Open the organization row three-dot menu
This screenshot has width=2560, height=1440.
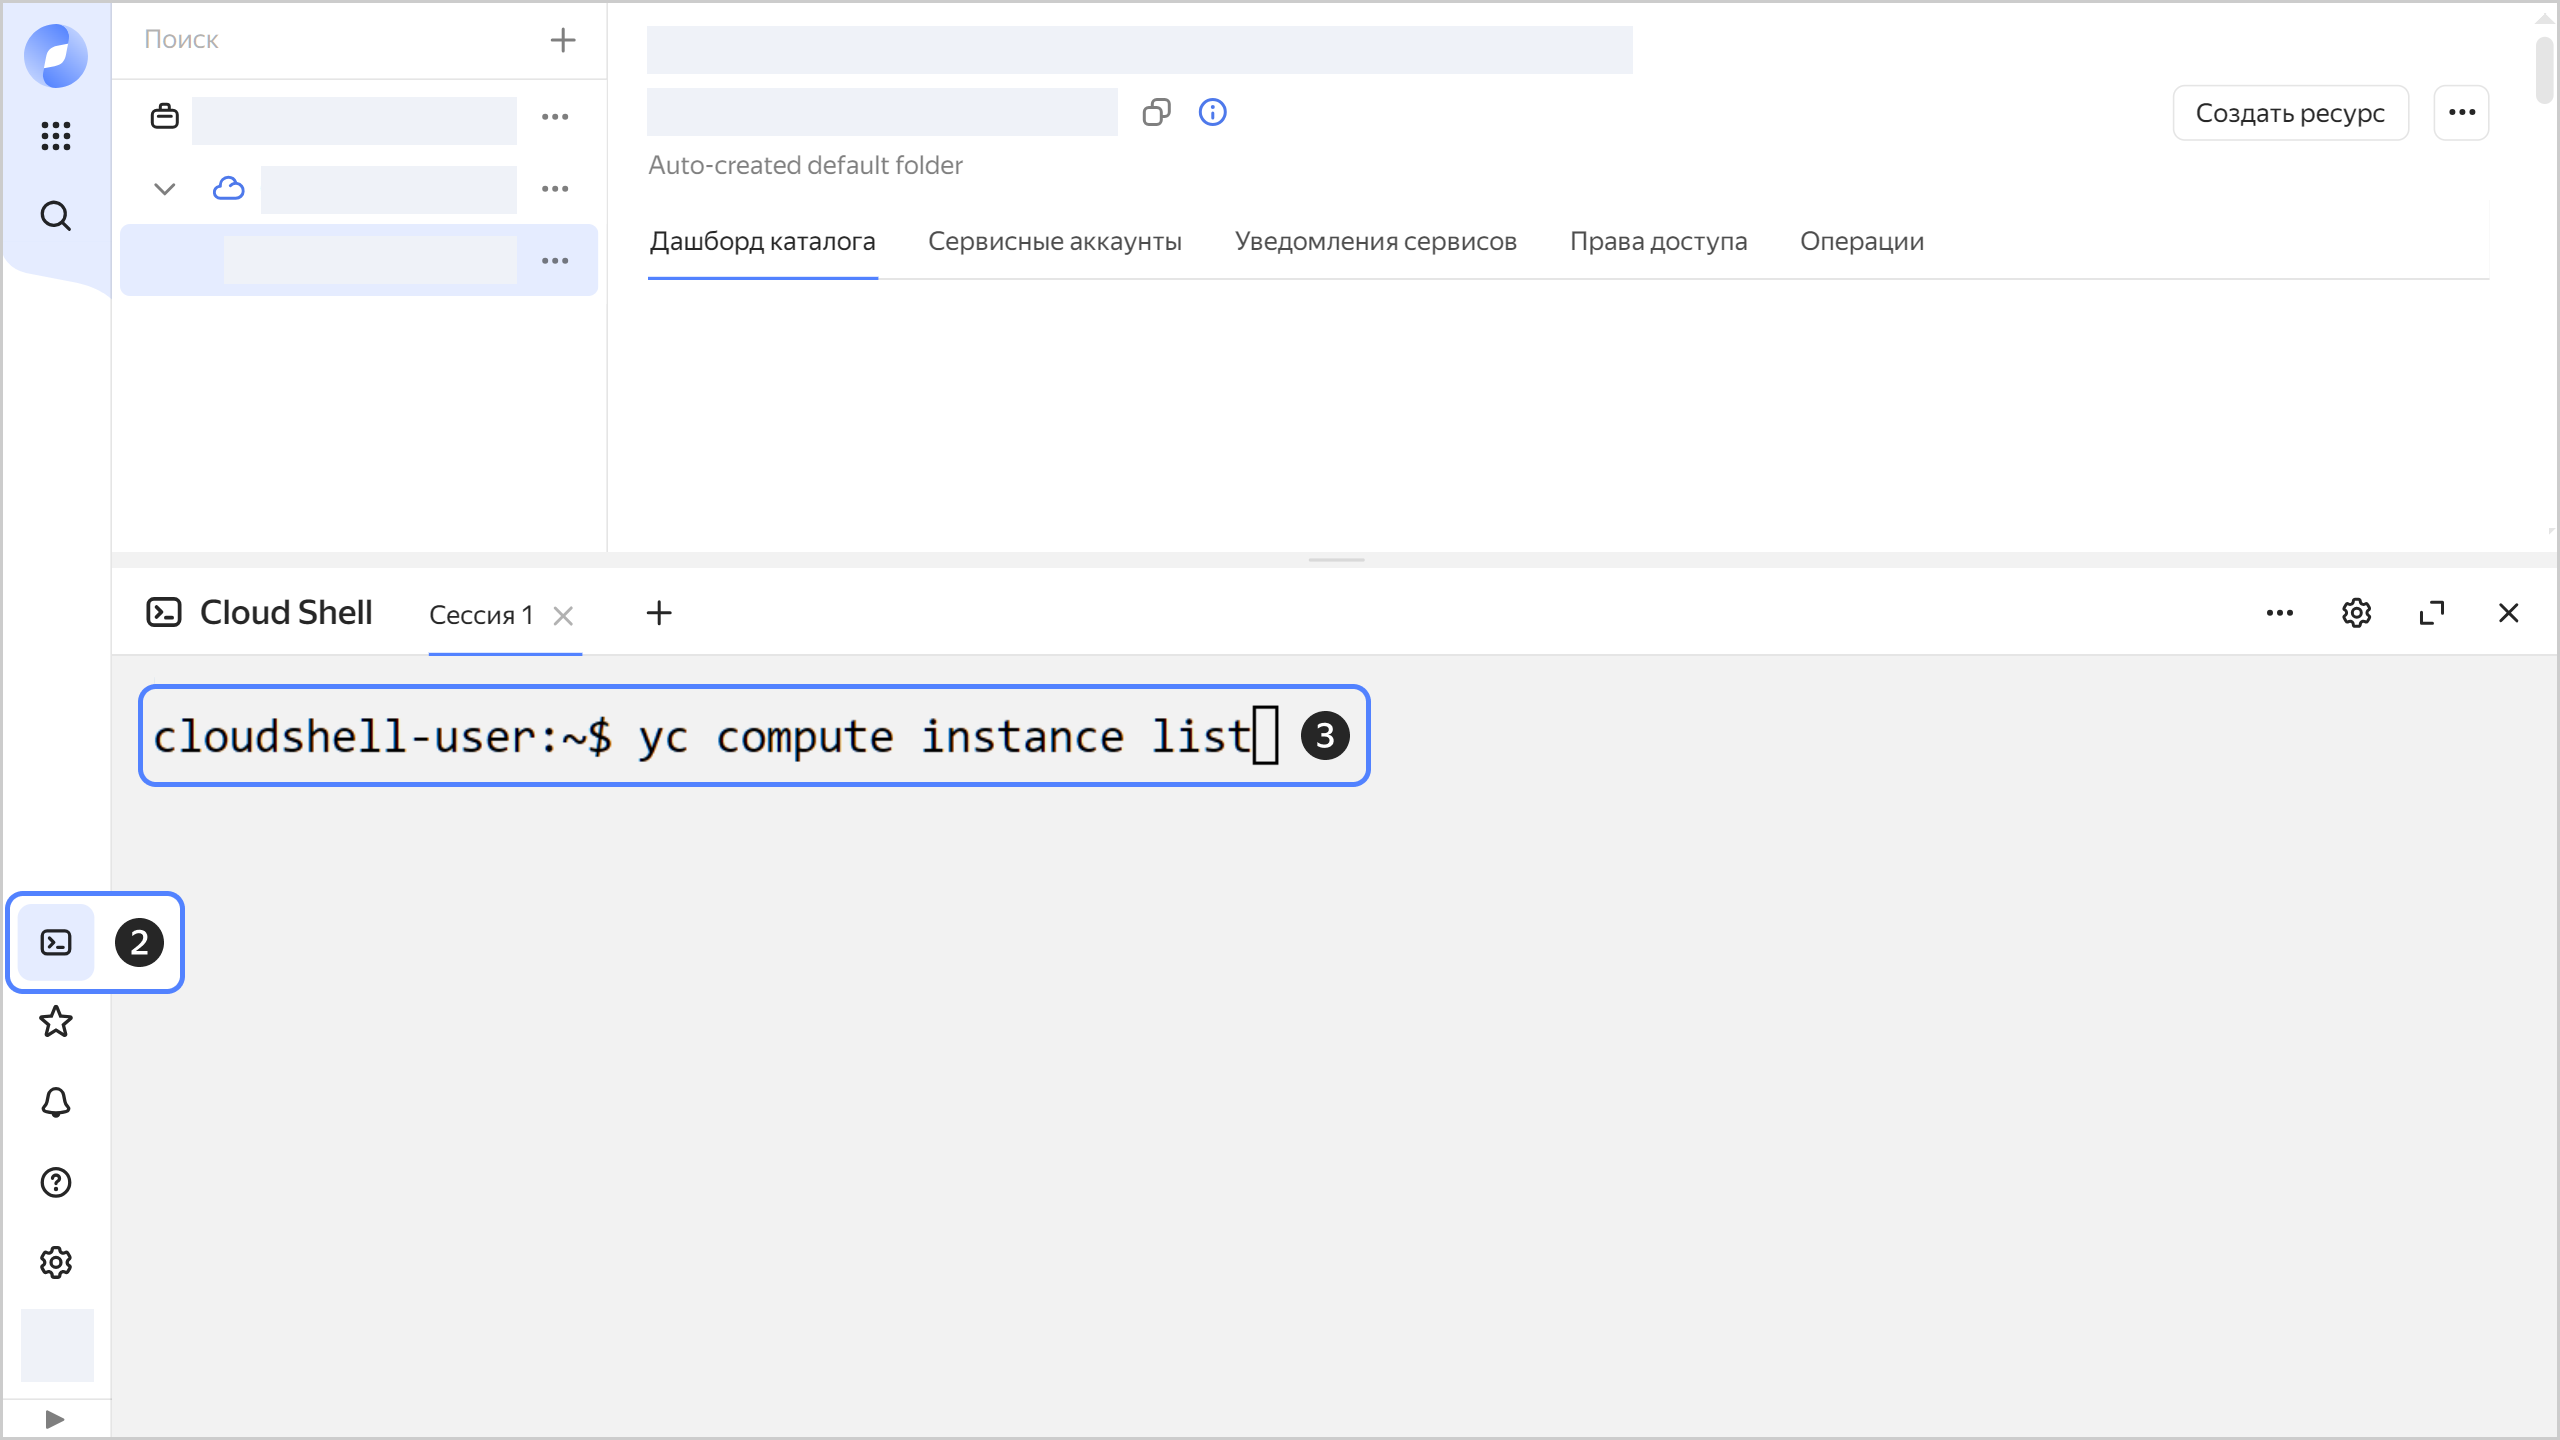click(555, 117)
